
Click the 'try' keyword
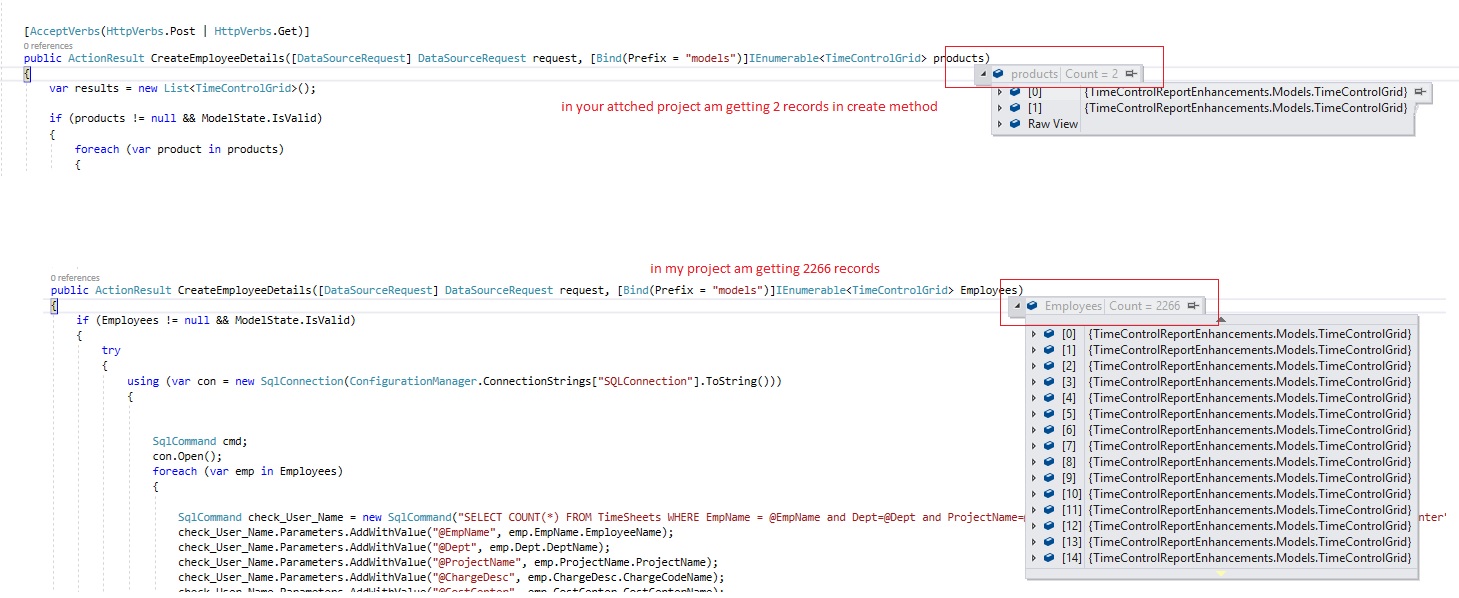(x=111, y=350)
